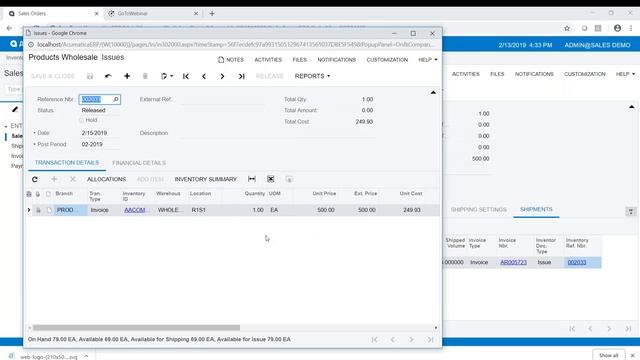This screenshot has width=640, height=360.
Task: Open FILES in Issues window
Action: [x=299, y=60]
